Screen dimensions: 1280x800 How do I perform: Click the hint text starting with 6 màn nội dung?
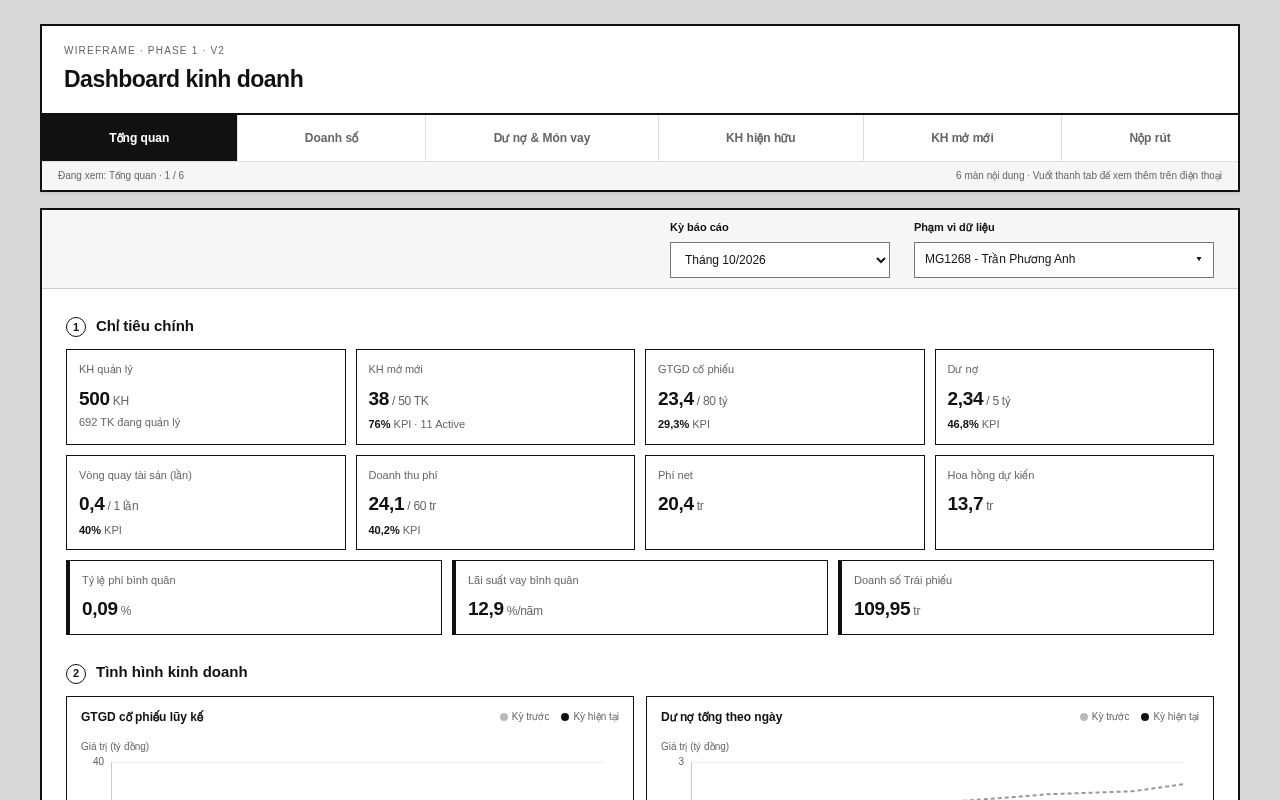click(x=1088, y=176)
